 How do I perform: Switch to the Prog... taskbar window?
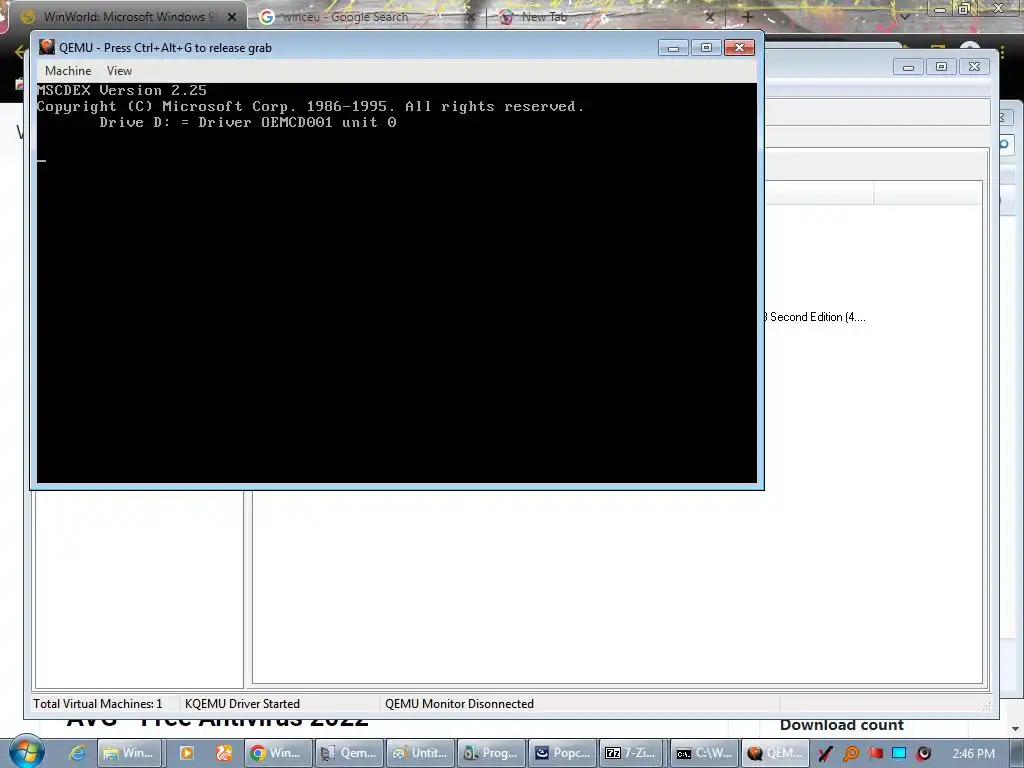pos(490,753)
